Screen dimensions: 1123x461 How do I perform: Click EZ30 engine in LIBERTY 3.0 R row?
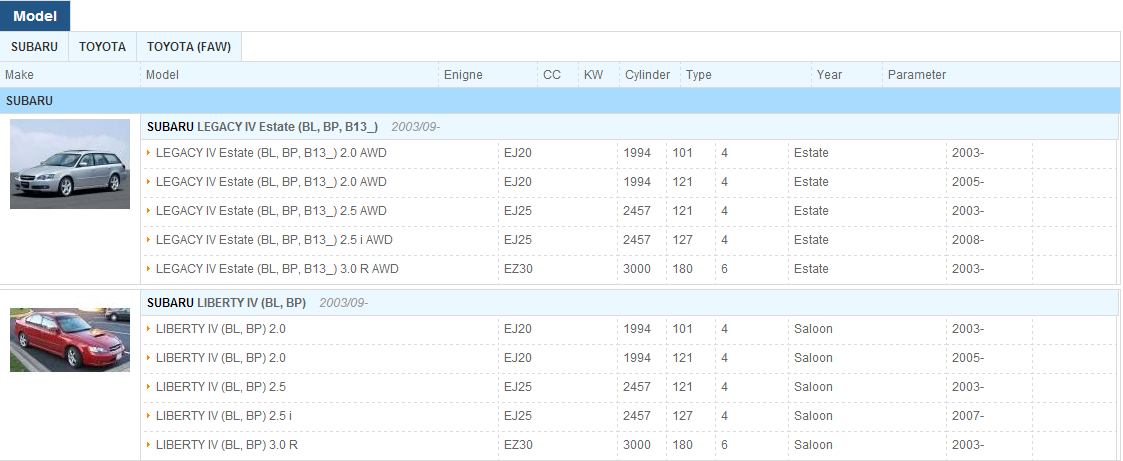(x=518, y=445)
